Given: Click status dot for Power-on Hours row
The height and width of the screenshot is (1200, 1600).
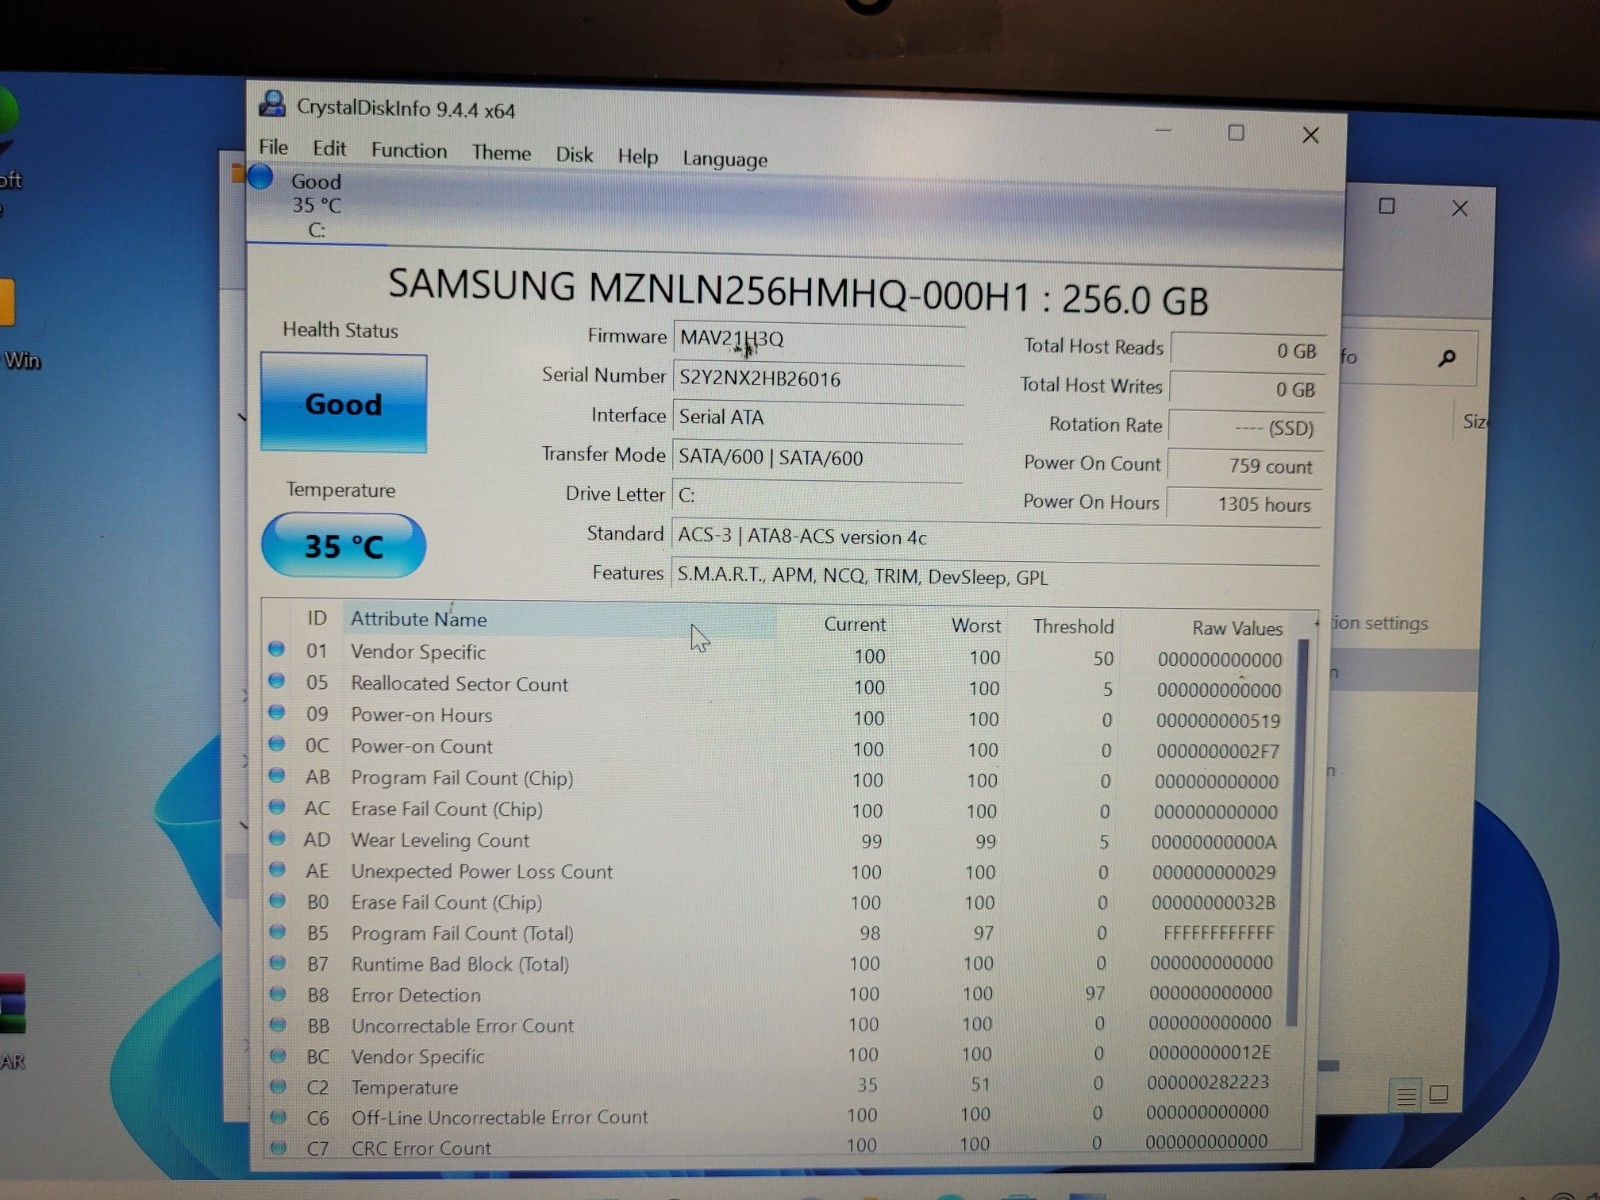Looking at the screenshot, I should pos(277,712).
